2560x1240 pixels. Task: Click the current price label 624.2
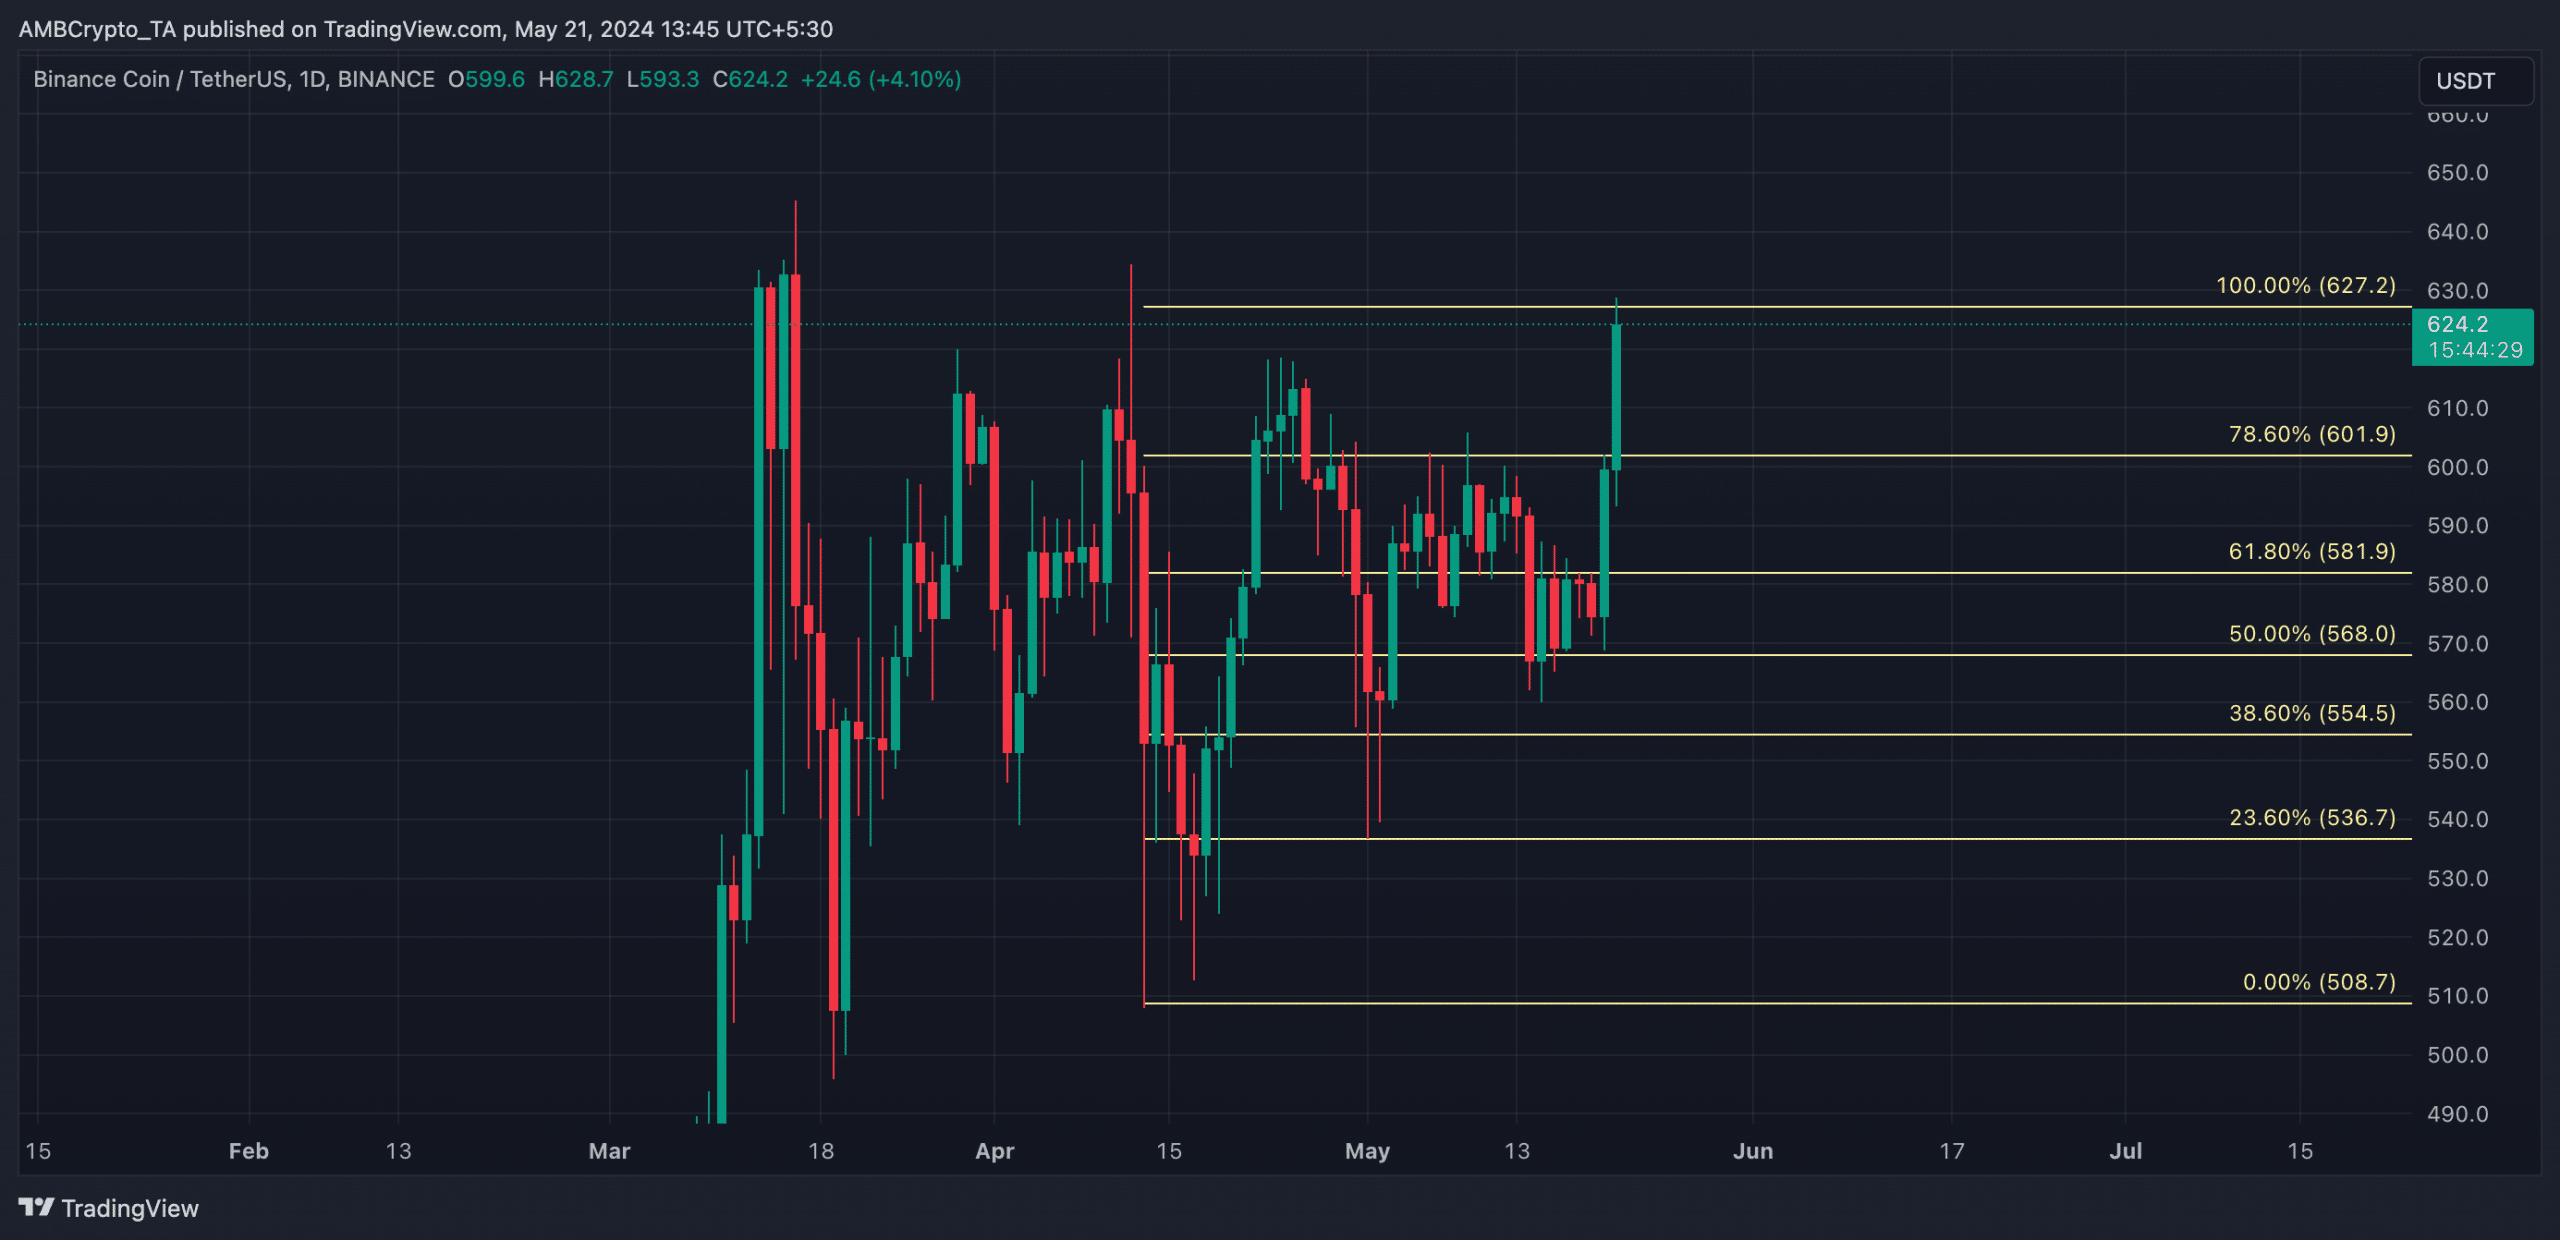[2458, 324]
